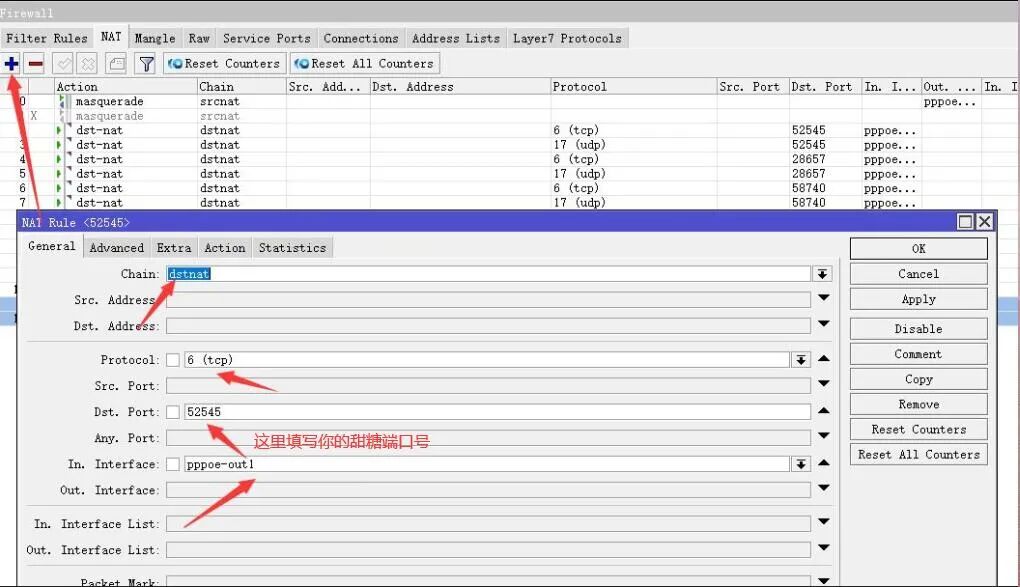Open the Comment dialog

tap(916, 353)
